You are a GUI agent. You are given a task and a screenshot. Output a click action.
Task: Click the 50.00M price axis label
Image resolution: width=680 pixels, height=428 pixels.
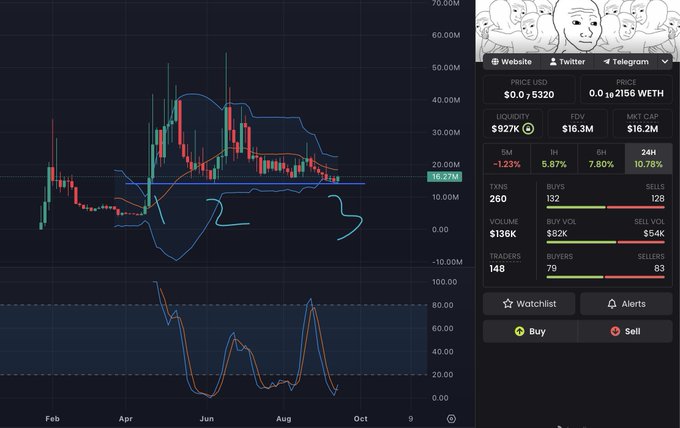pyautogui.click(x=446, y=68)
